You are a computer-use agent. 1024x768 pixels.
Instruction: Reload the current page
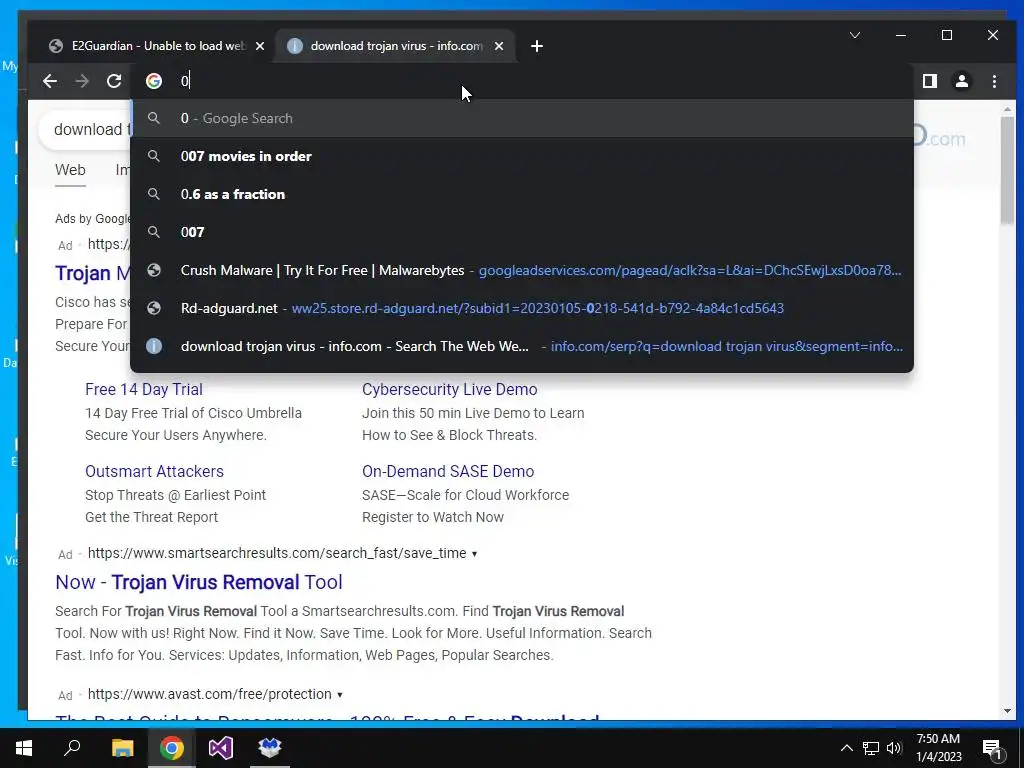114,81
